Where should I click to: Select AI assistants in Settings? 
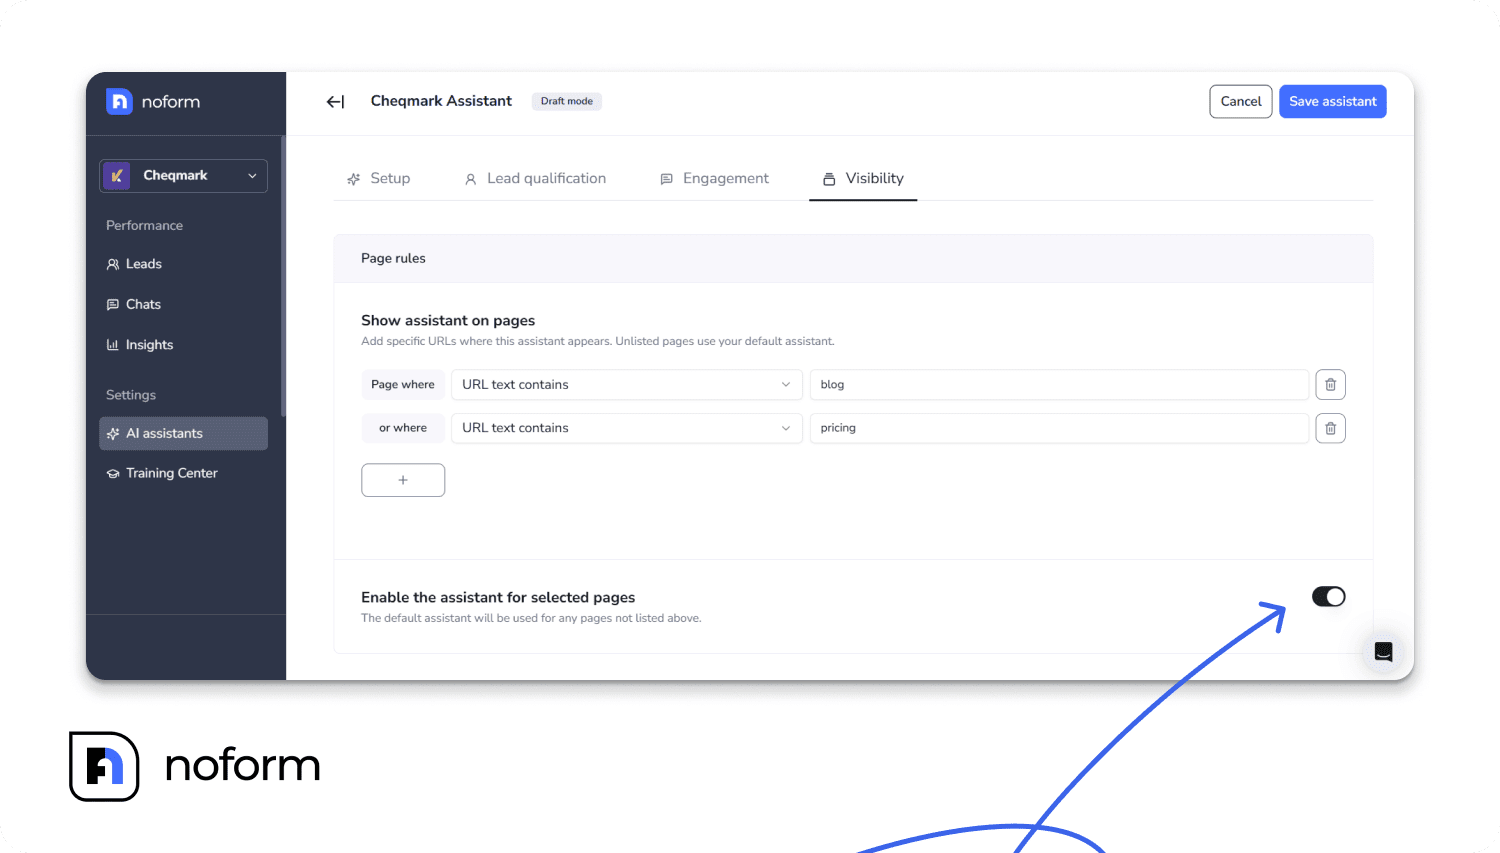165,433
